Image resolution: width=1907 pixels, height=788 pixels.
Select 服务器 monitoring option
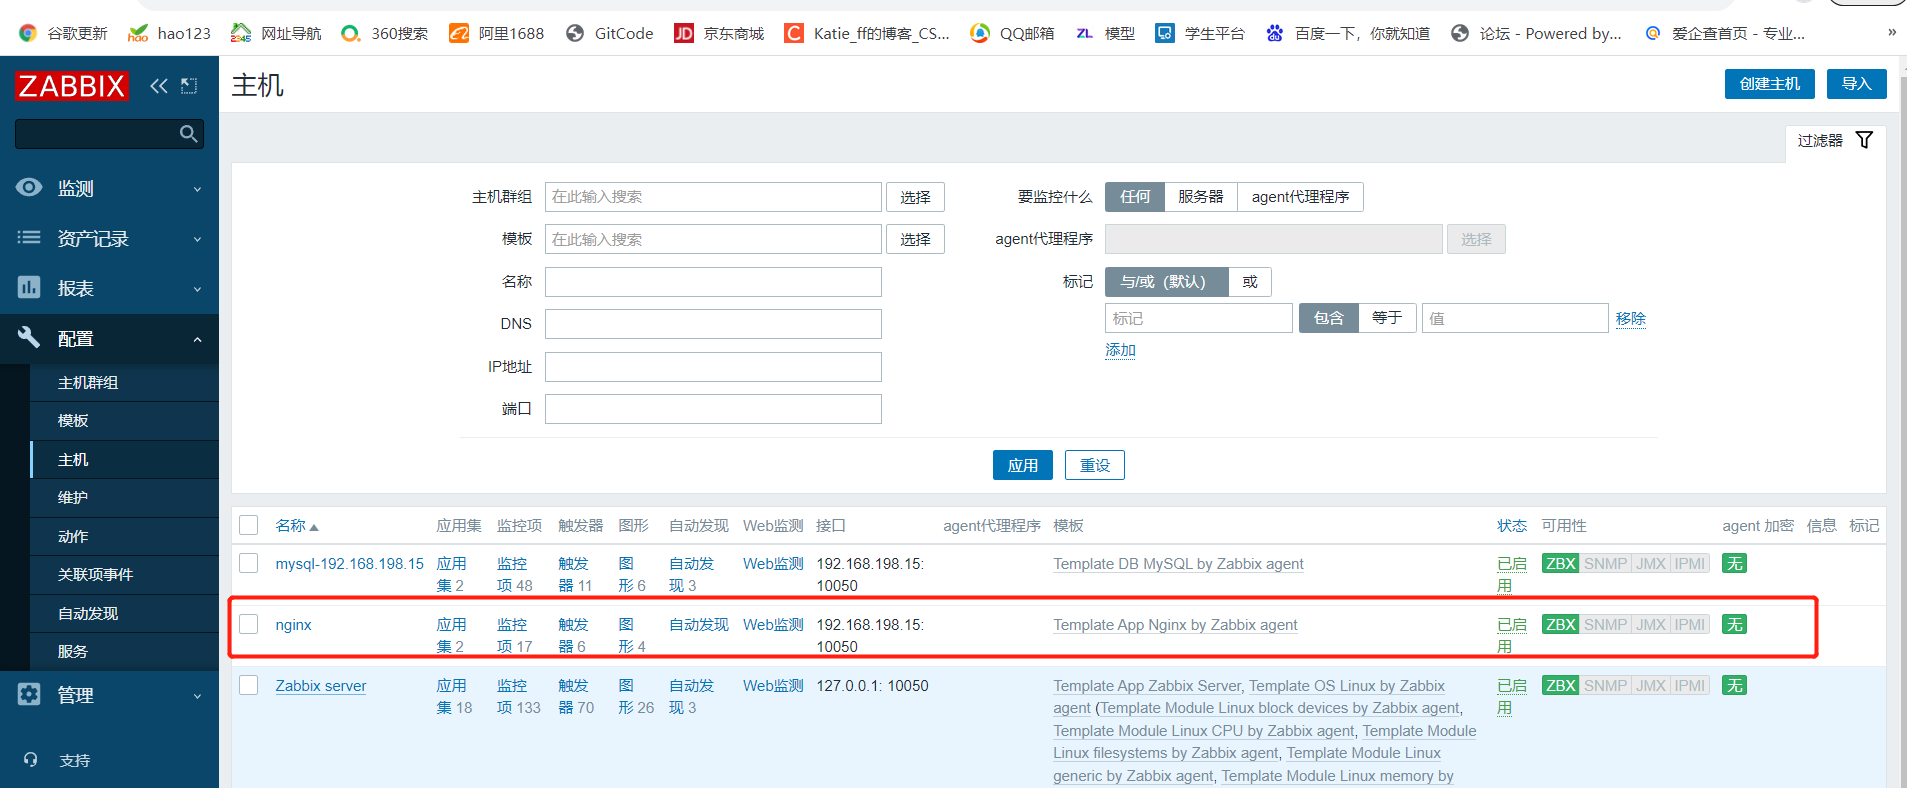click(x=1201, y=197)
